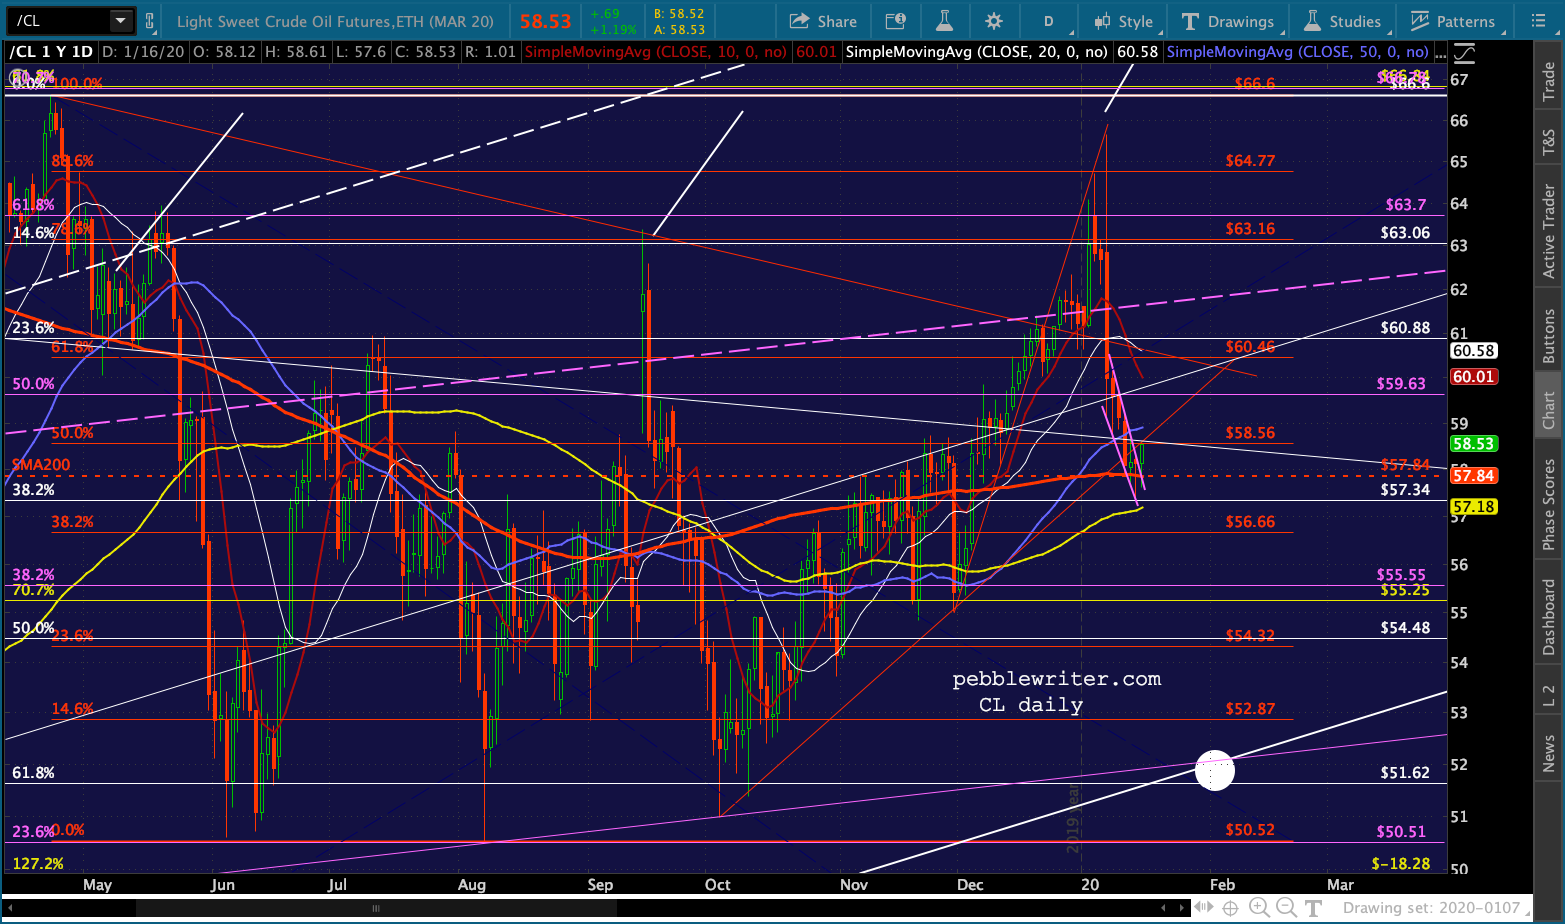
Task: Click the zoom in magnifier icon
Action: pyautogui.click(x=1259, y=908)
